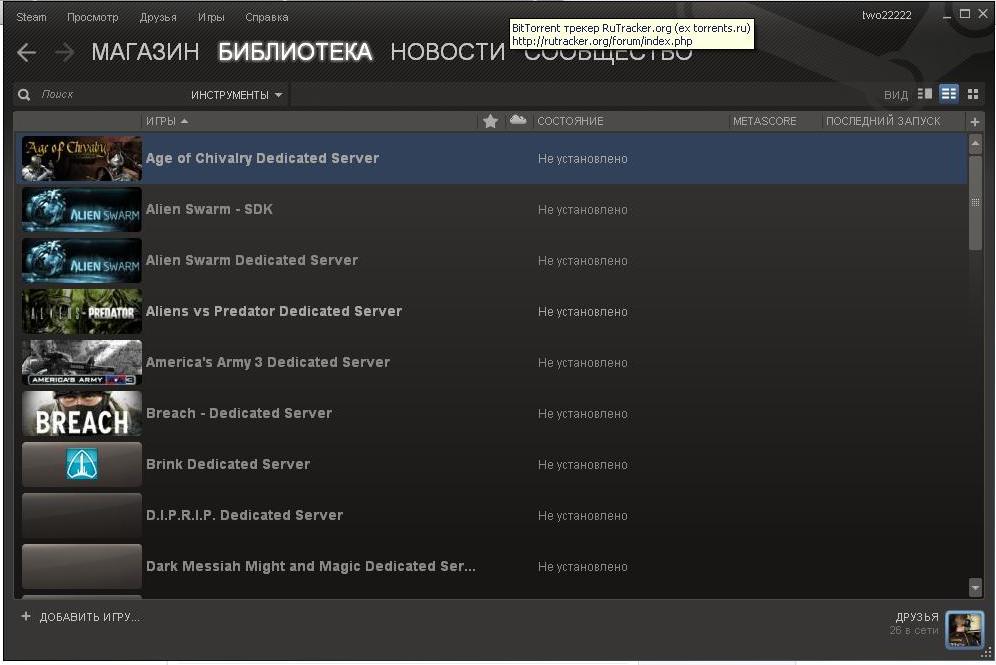The height and width of the screenshot is (665, 996).
Task: Click ДОБАВИТЬ ИГРУ button
Action: point(90,617)
